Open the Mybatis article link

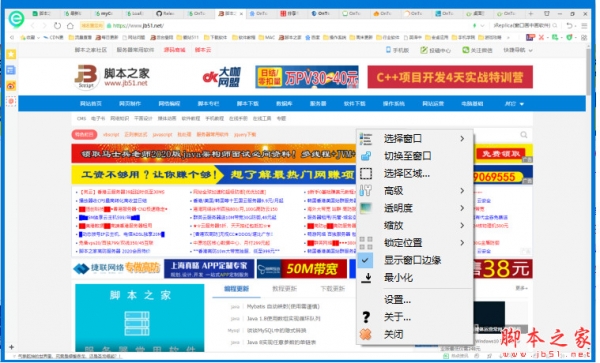click(283, 306)
